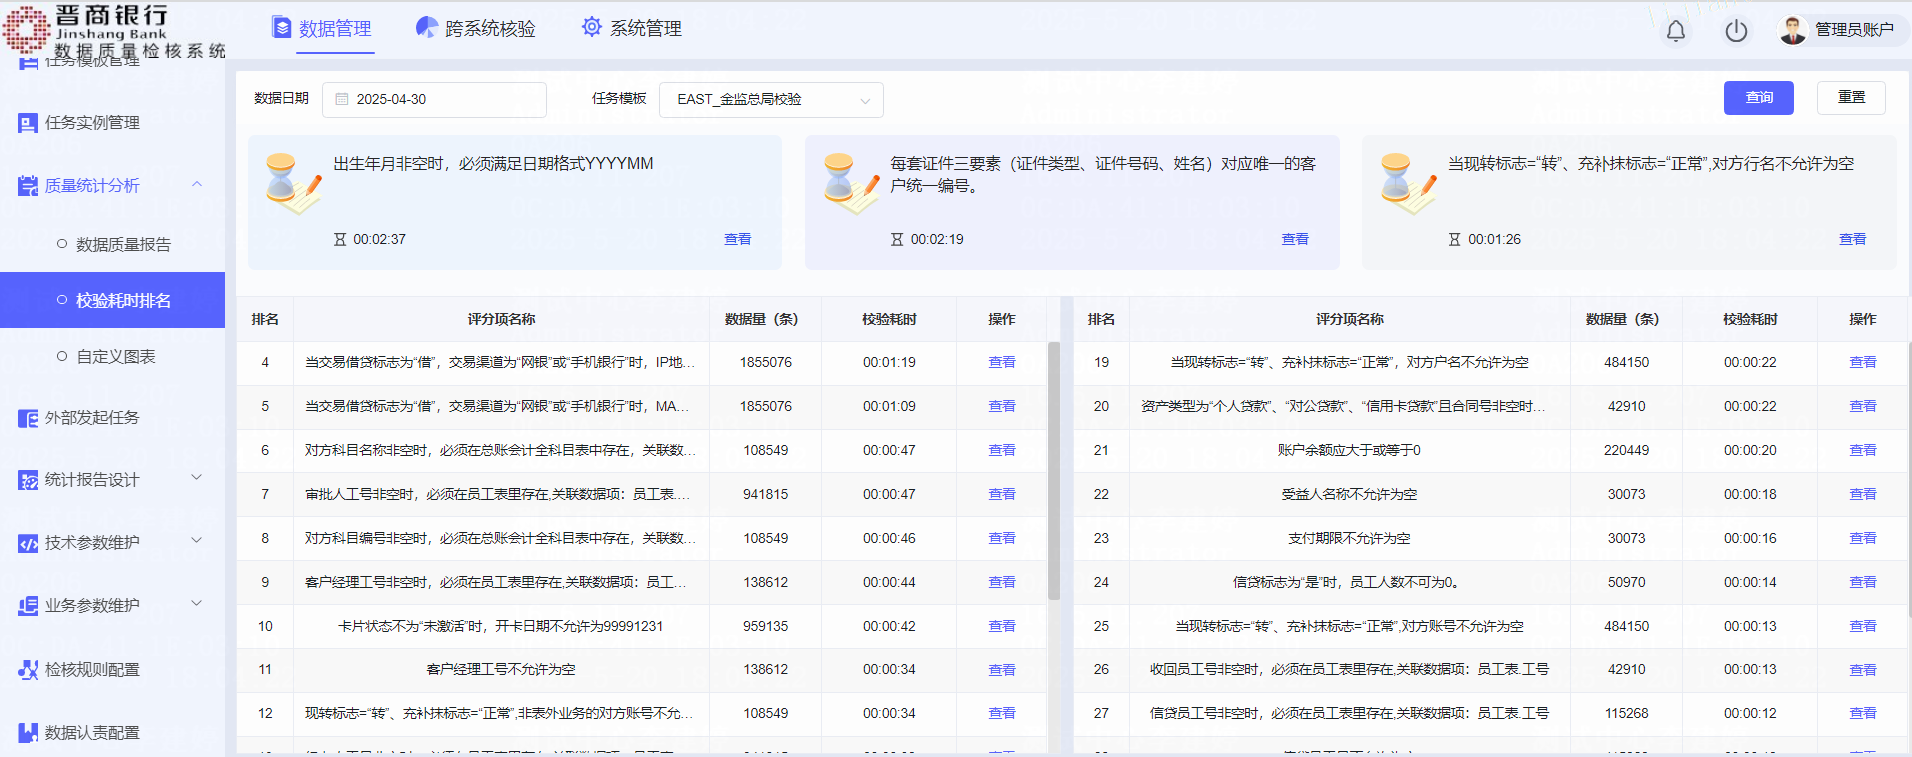Expand the 技术参数维护 menu chevron
Viewport: 1912px width, 757px height.
(x=197, y=541)
